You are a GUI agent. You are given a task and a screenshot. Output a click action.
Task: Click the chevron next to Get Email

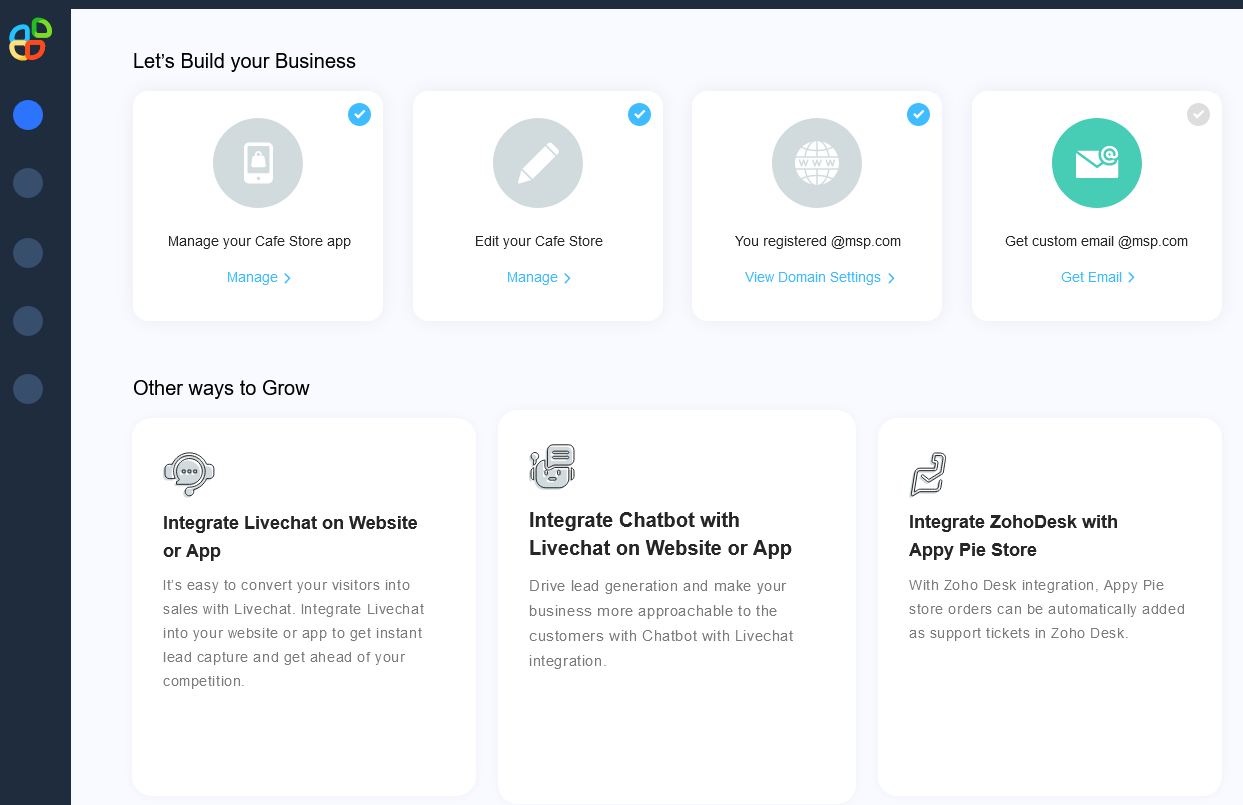point(1131,278)
